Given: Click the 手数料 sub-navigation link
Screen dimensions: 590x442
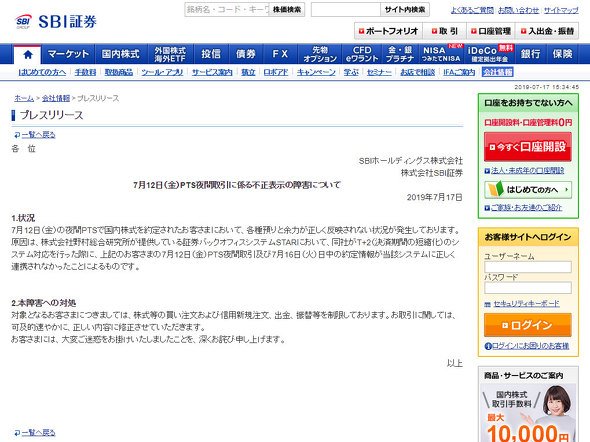Looking at the screenshot, I should pos(85,72).
